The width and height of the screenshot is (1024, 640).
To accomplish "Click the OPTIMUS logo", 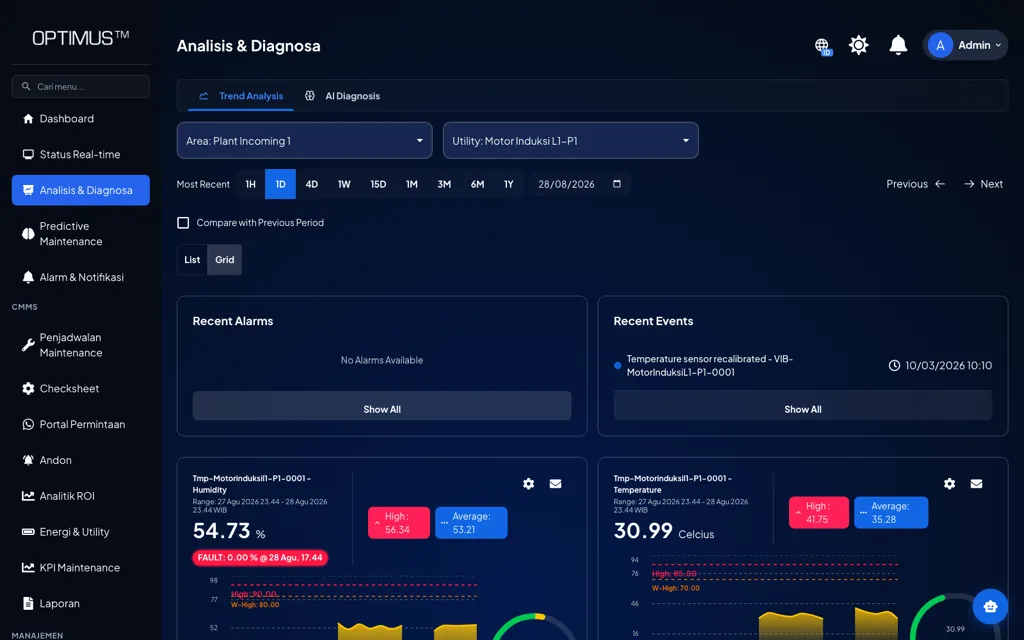I will coord(80,38).
